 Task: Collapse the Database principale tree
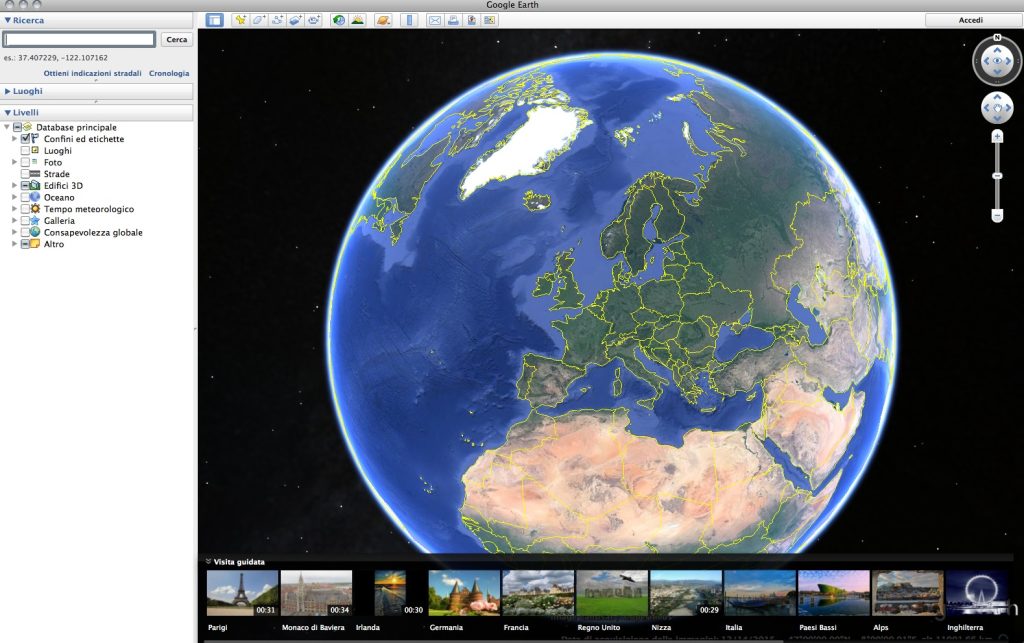coord(7,127)
